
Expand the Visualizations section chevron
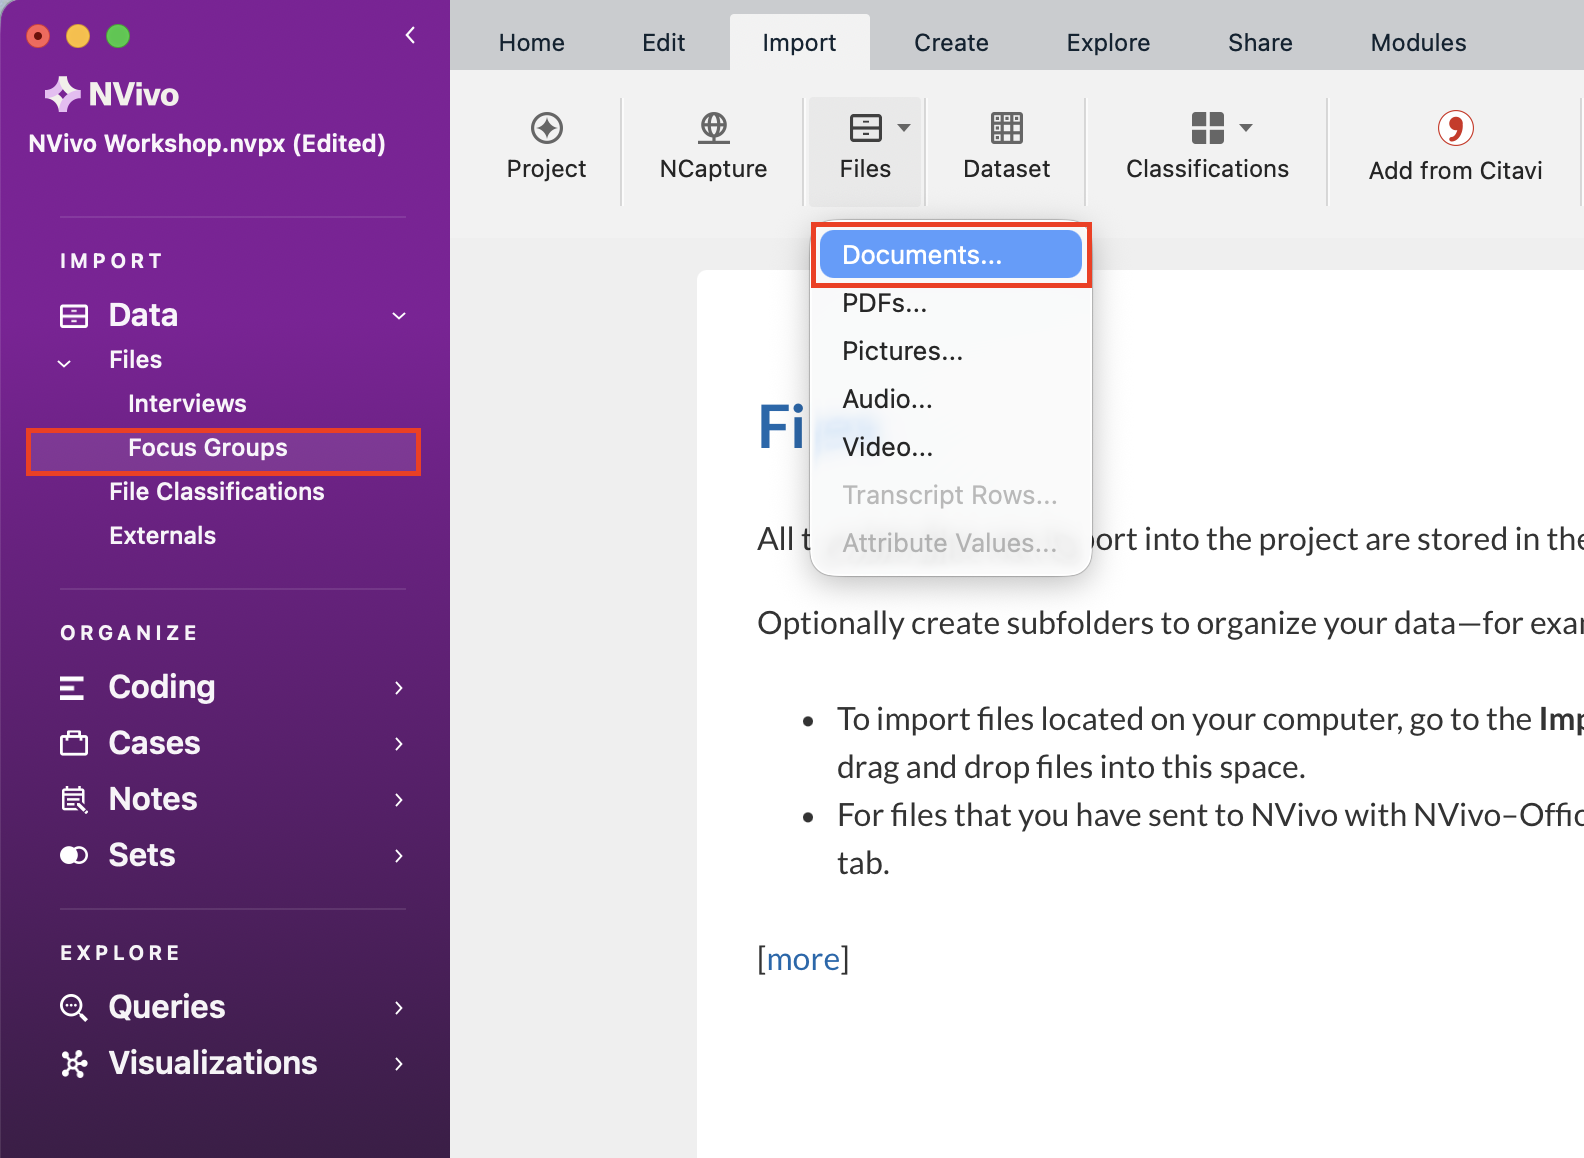pyautogui.click(x=399, y=1064)
